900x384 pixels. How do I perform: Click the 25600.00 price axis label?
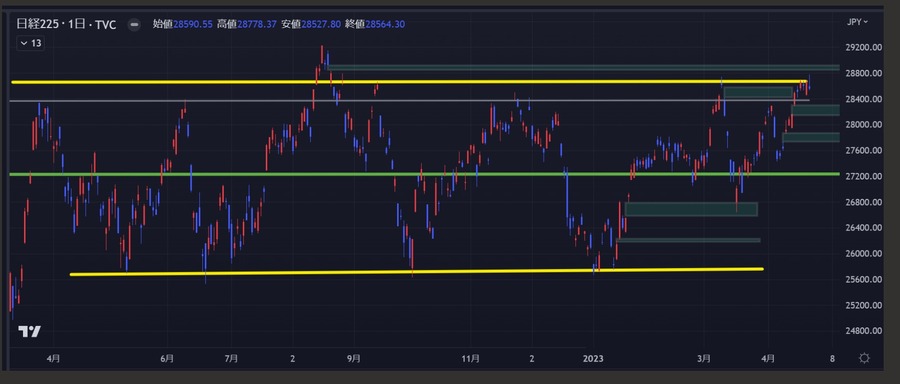pos(863,280)
